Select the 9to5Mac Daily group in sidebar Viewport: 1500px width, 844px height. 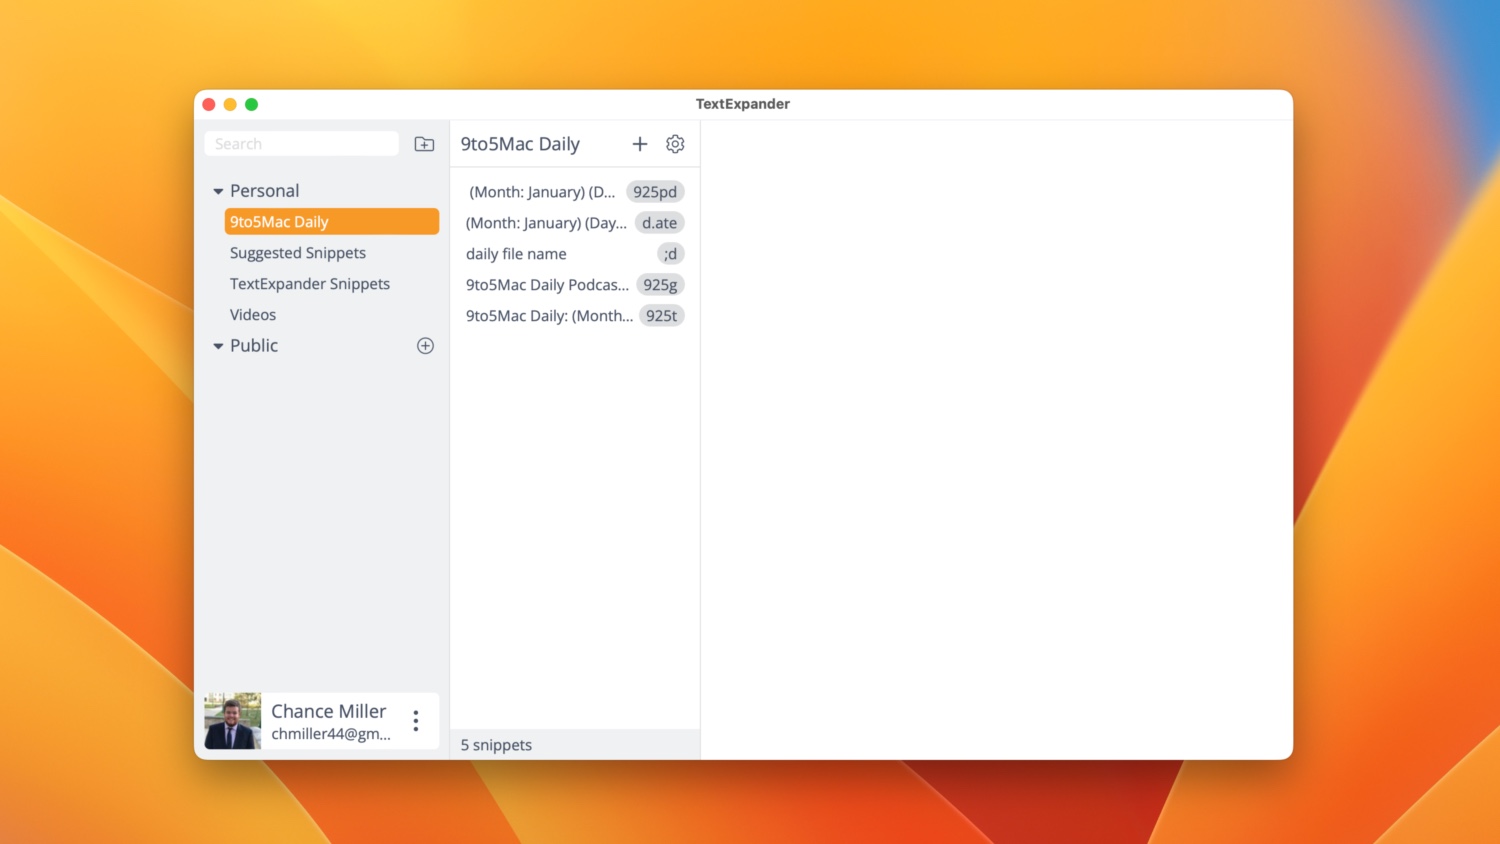tap(280, 221)
